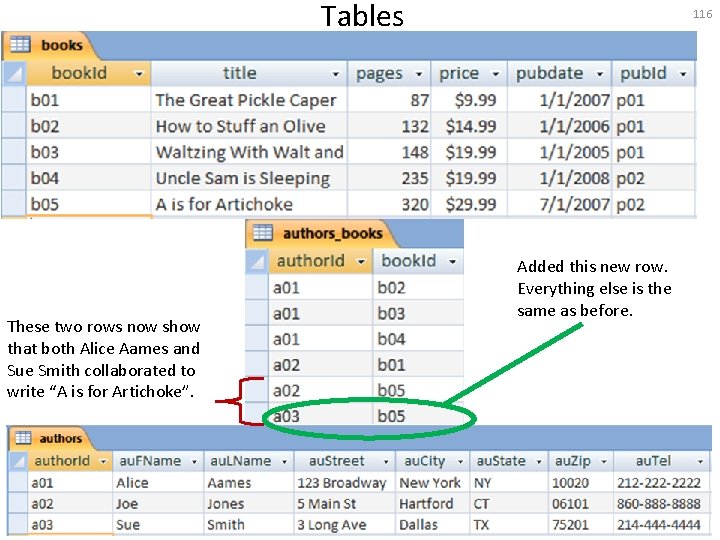Select the row selector for book b03
The height and width of the screenshot is (540, 720).
coord(14,152)
